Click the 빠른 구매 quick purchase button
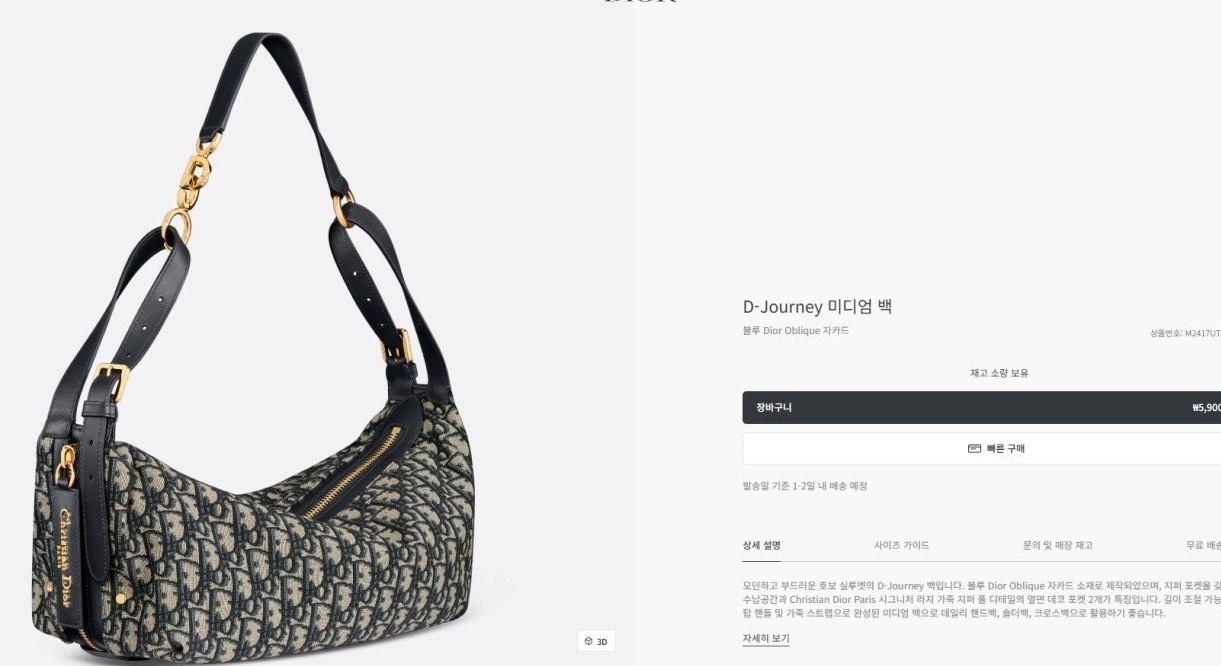This screenshot has width=1221, height=666. pyautogui.click(x=981, y=449)
